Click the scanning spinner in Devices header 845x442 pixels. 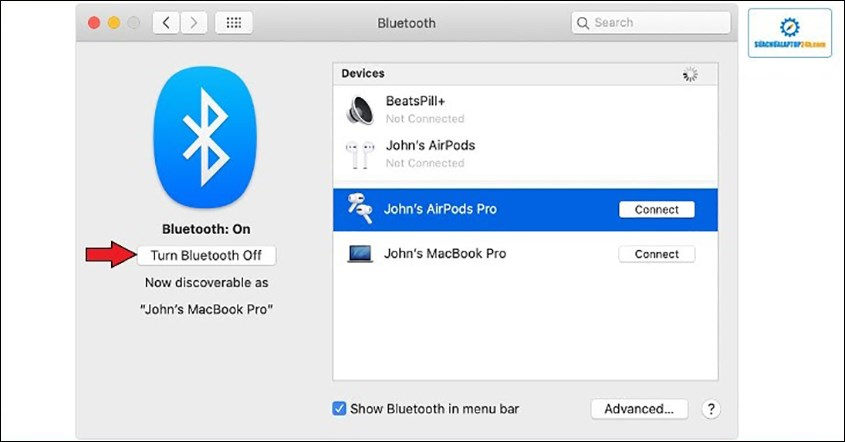click(x=690, y=74)
